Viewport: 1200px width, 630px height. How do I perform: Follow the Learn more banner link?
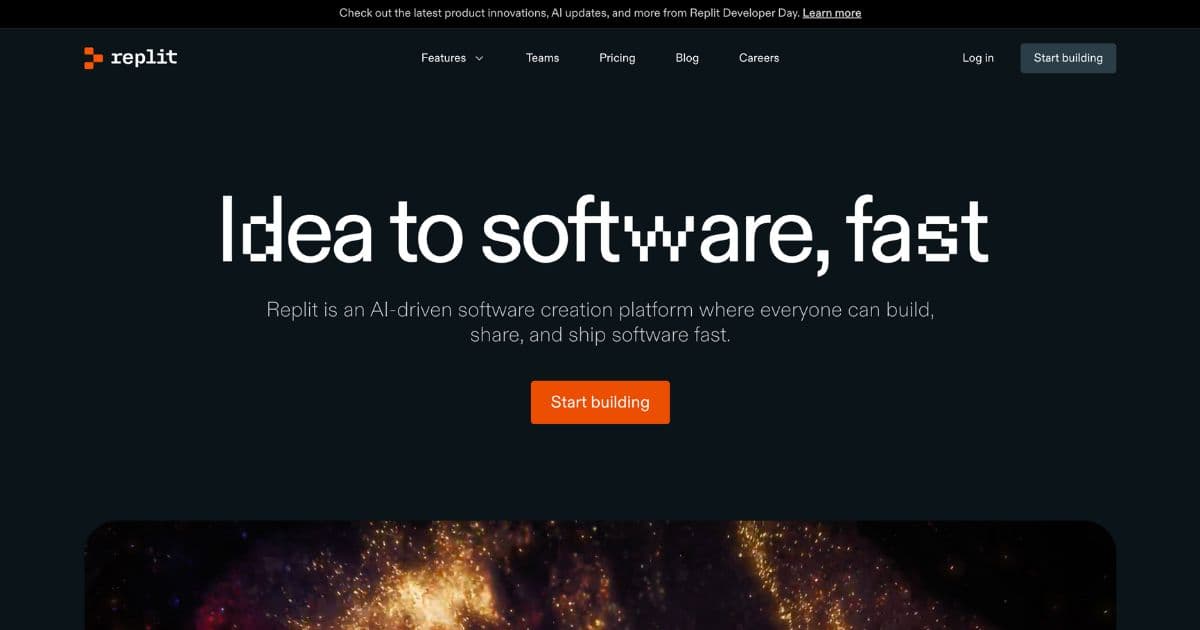pos(832,13)
